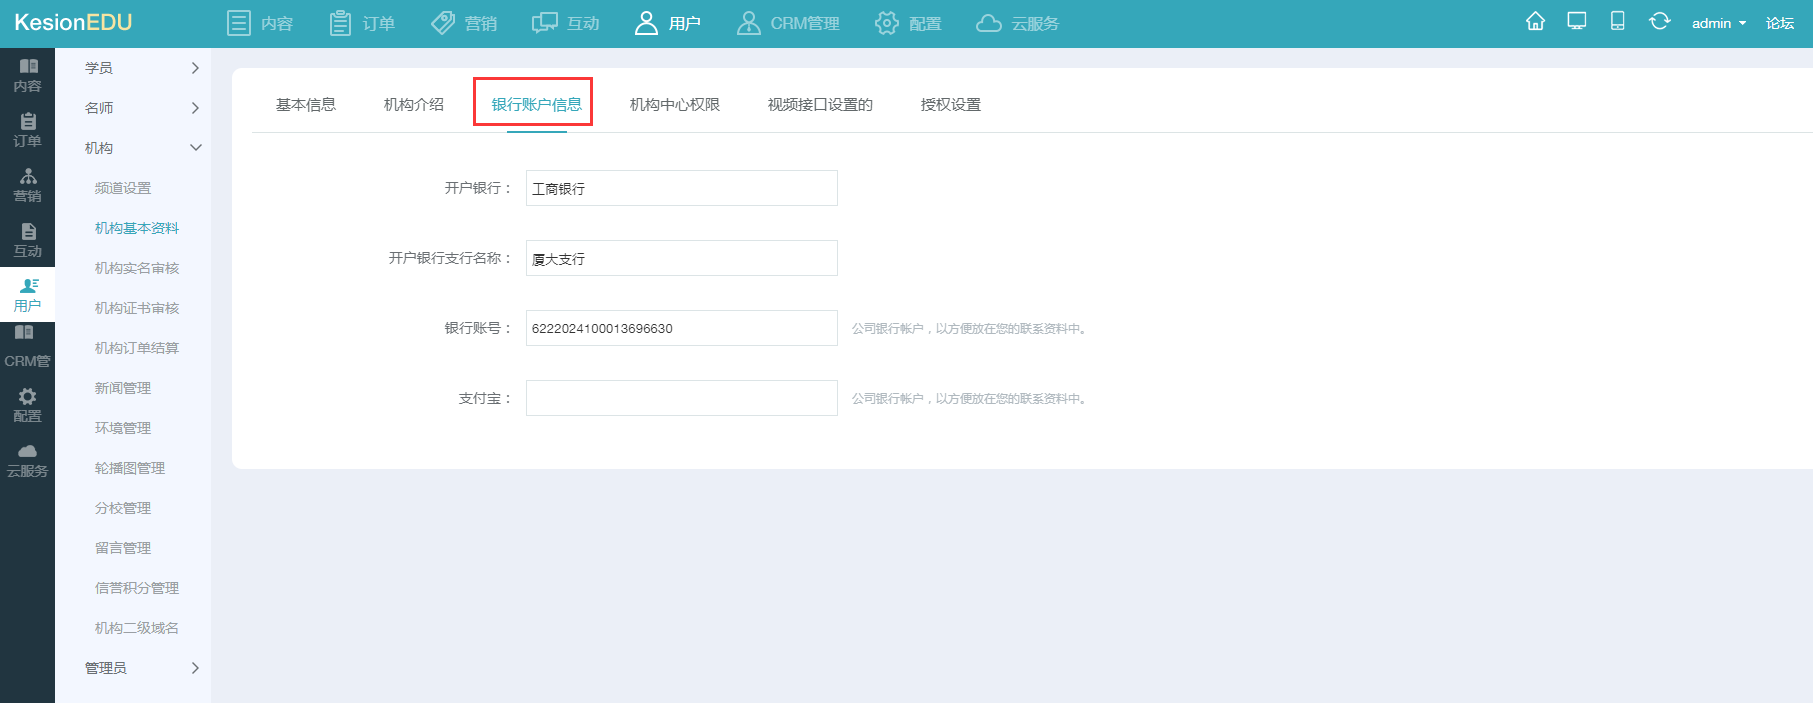The width and height of the screenshot is (1813, 703).
Task: Open 环境管理 page
Action: pyautogui.click(x=123, y=428)
